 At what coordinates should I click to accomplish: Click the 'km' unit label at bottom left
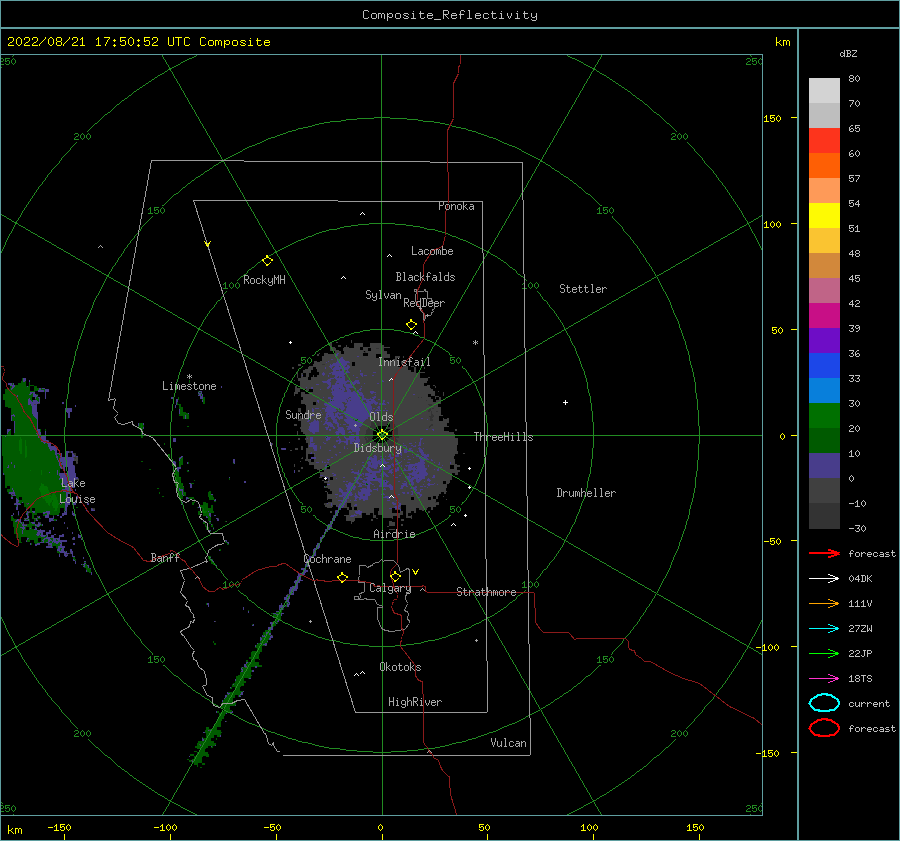point(15,830)
